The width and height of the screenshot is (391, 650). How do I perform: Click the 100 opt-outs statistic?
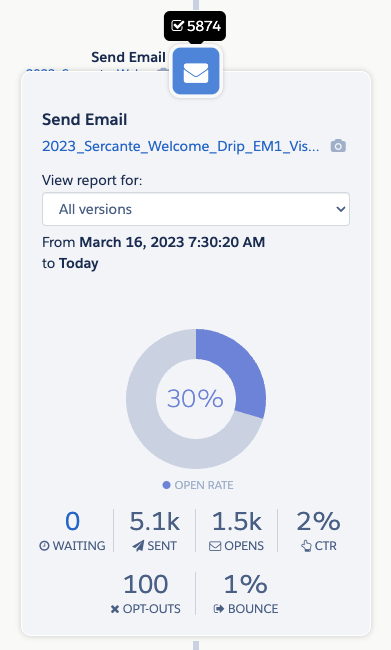tap(146, 585)
